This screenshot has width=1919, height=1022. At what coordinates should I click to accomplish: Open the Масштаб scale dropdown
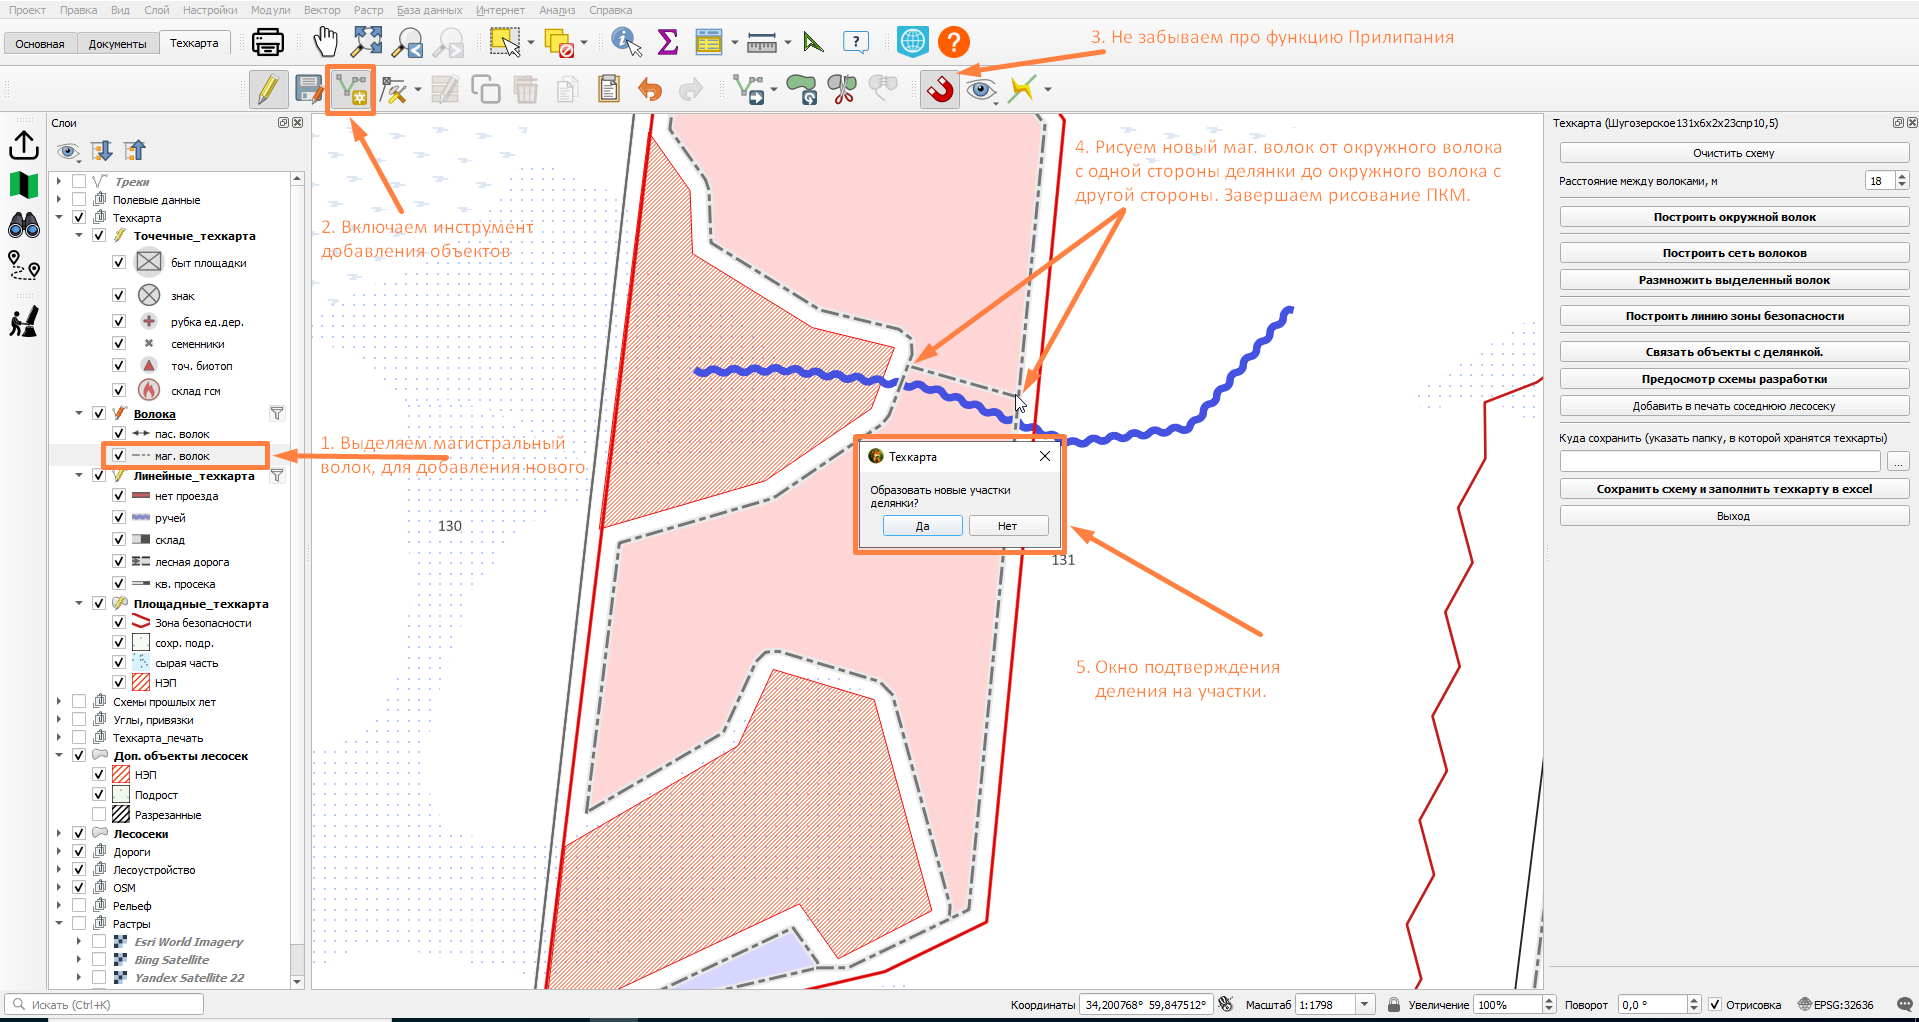pos(1365,1005)
